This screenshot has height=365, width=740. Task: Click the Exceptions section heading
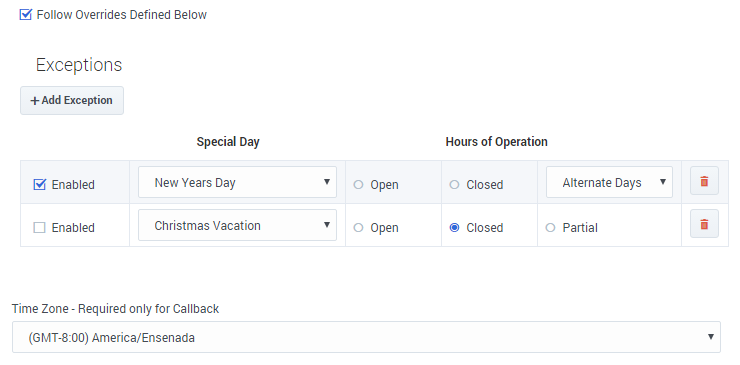(79, 65)
